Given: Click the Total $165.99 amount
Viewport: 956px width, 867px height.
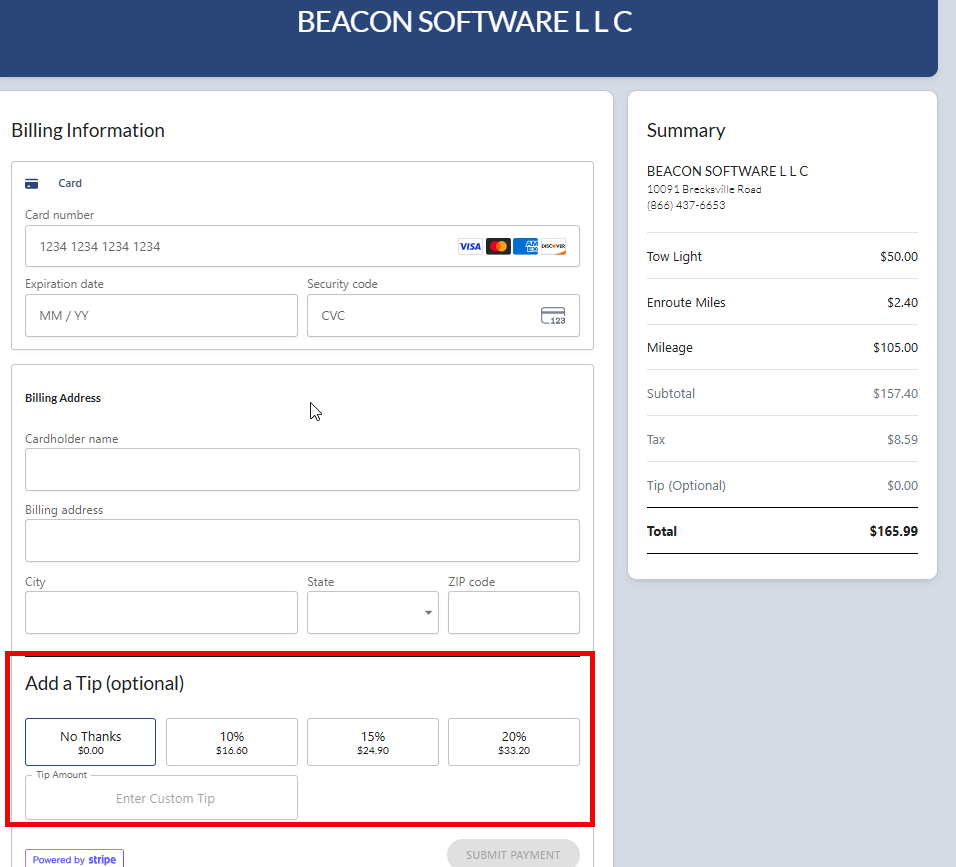Looking at the screenshot, I should tap(893, 531).
